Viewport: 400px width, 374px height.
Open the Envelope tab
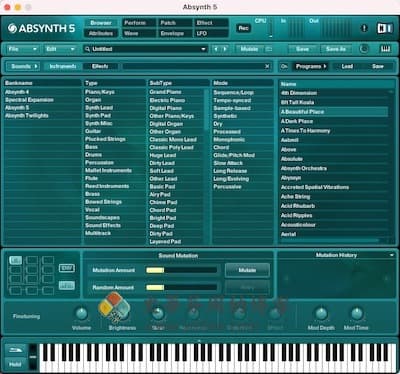[174, 33]
